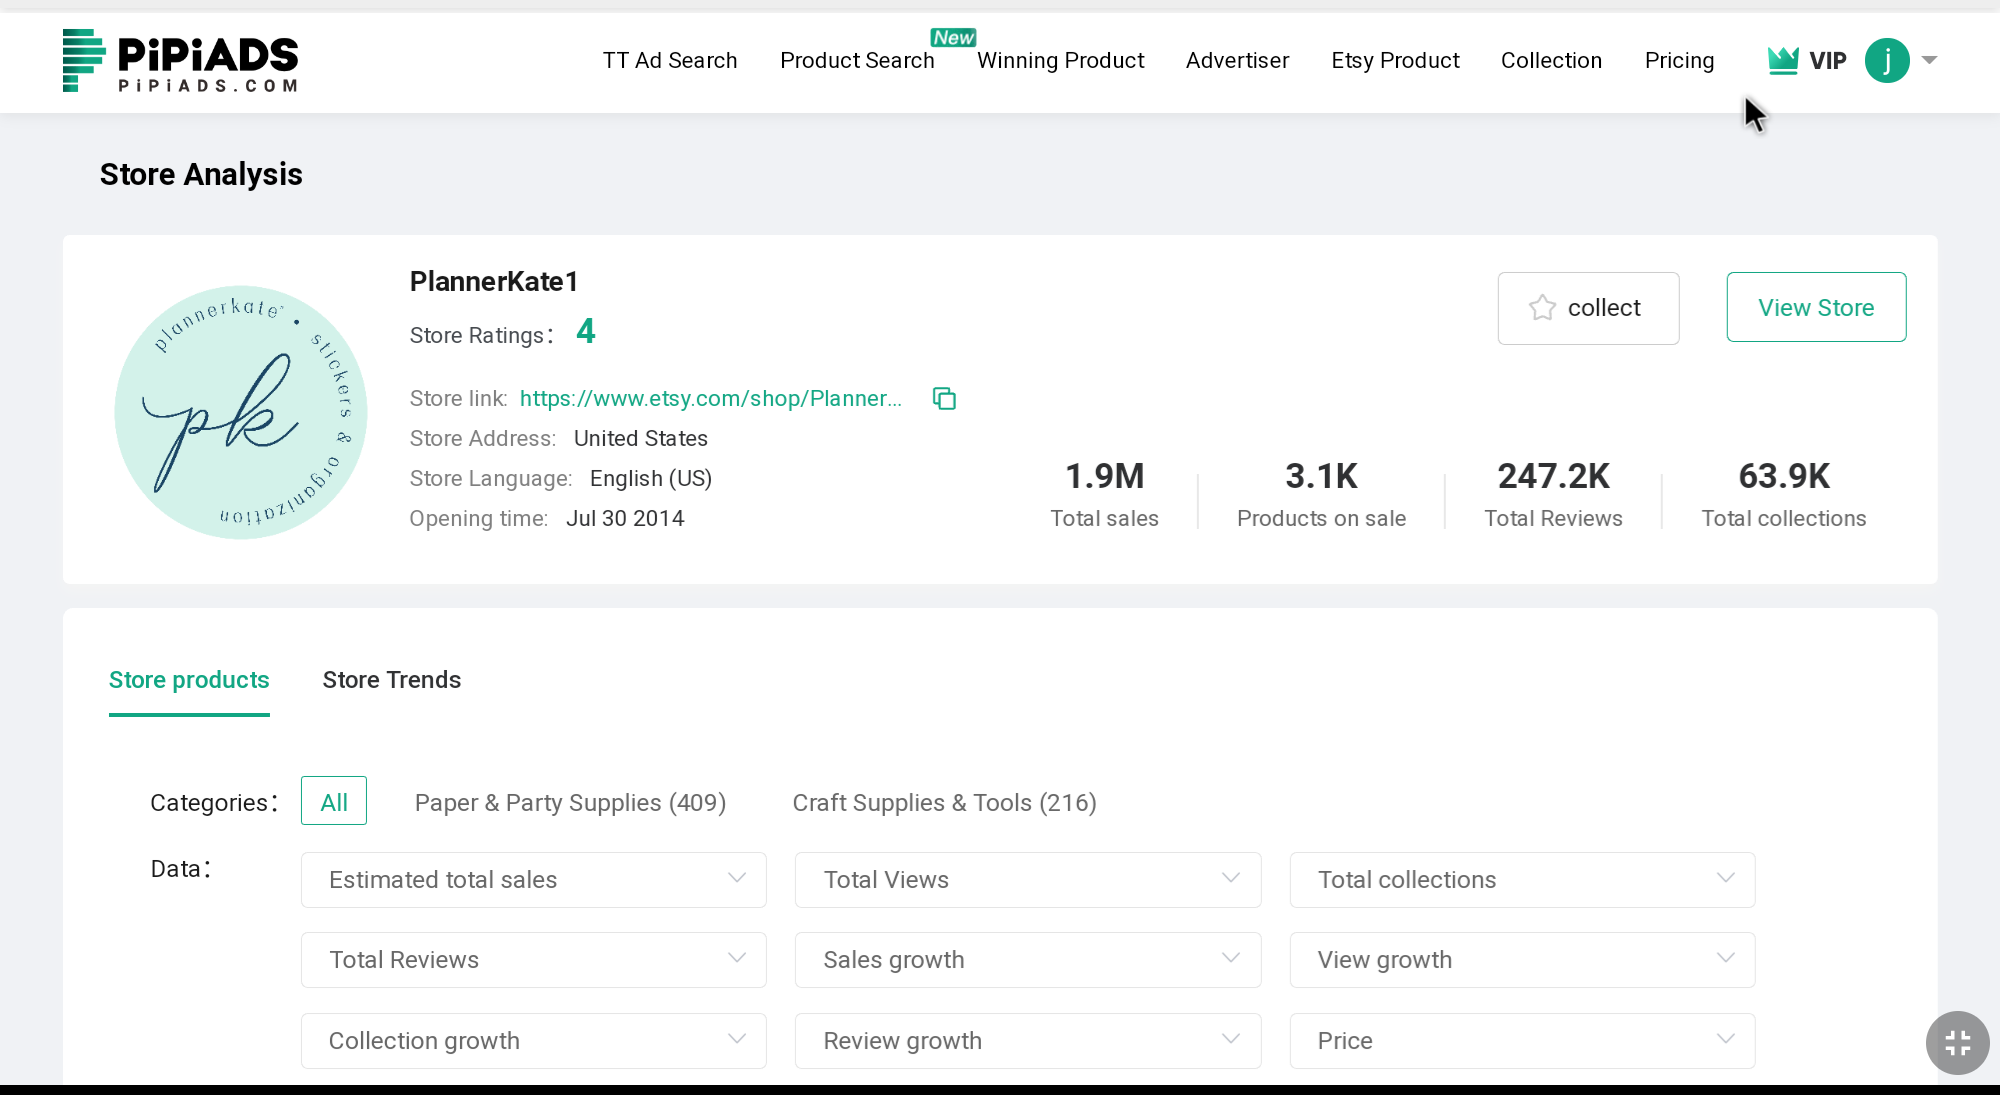Select the Paper & Party Supplies category filter
Screen dimensions: 2000x1095
pos(570,802)
